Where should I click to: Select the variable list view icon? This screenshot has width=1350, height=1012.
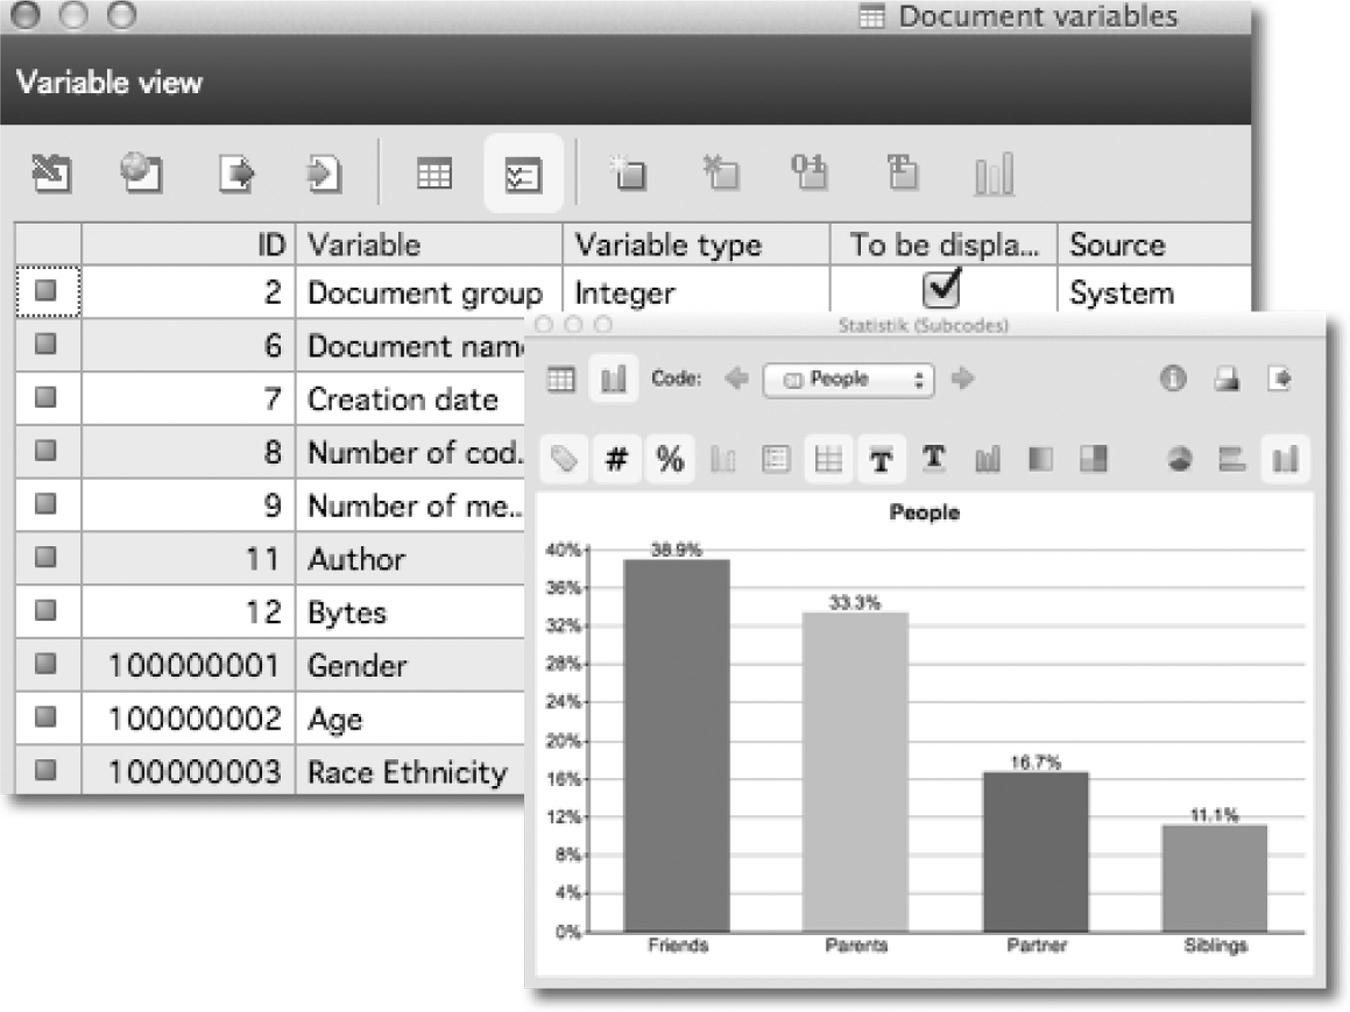[x=523, y=174]
